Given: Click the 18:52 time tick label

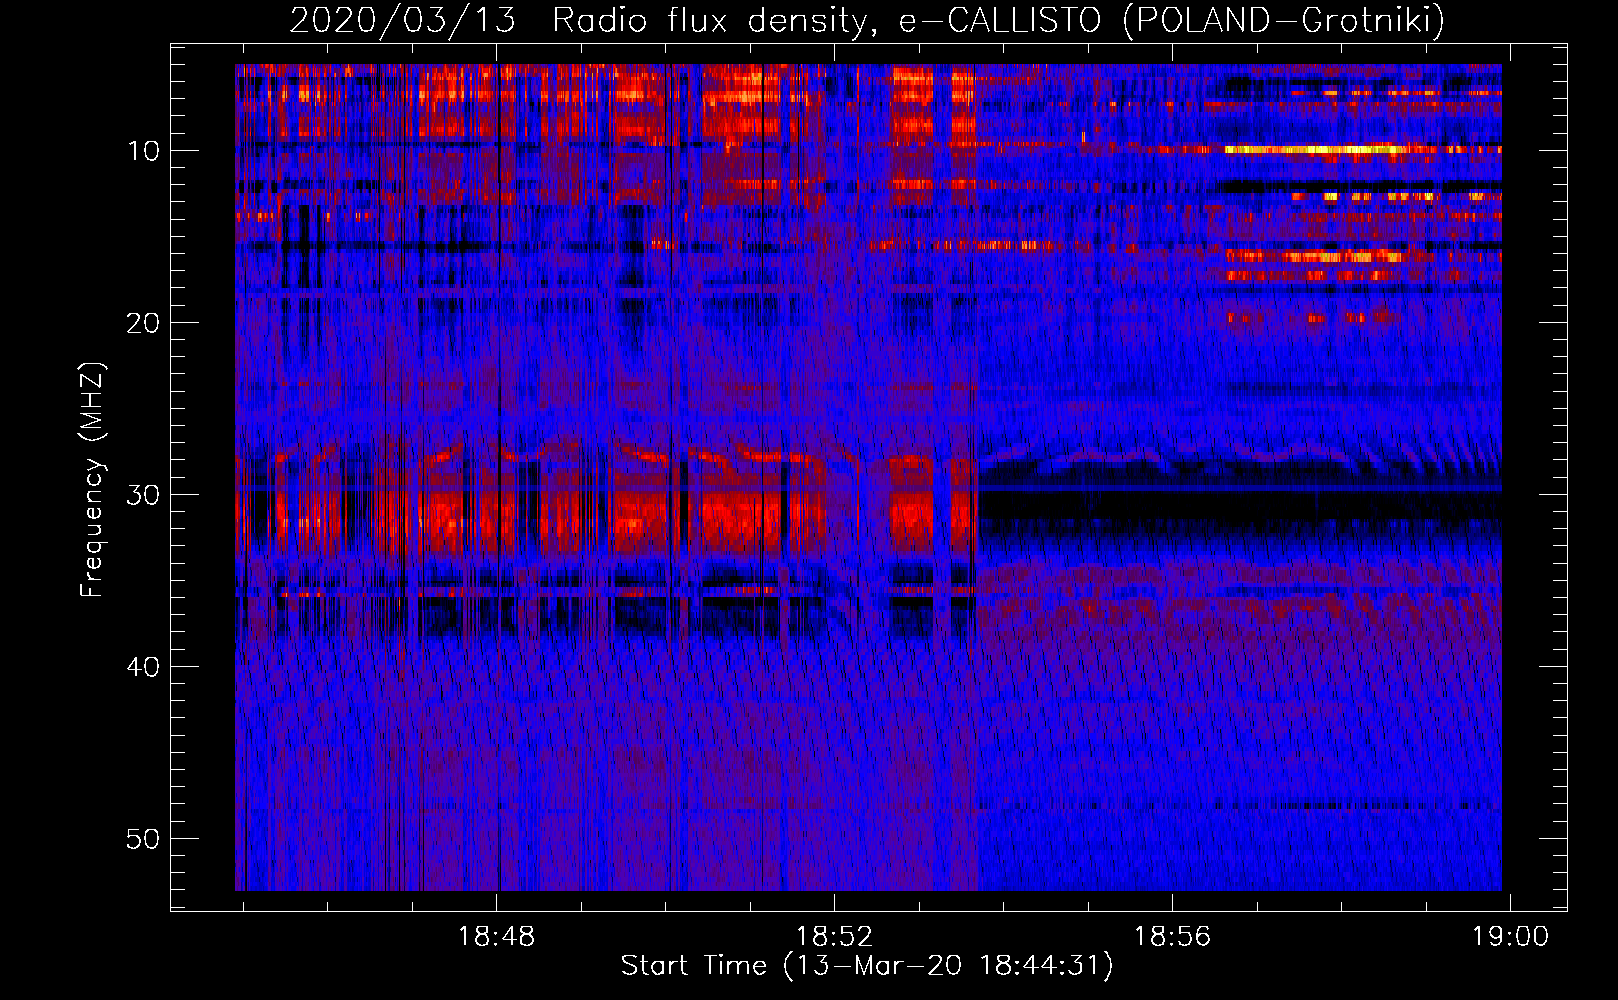Looking at the screenshot, I should click(834, 937).
